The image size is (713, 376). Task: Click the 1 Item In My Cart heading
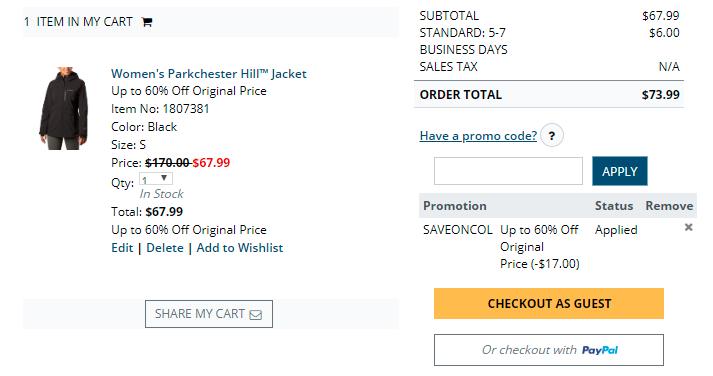pos(78,22)
